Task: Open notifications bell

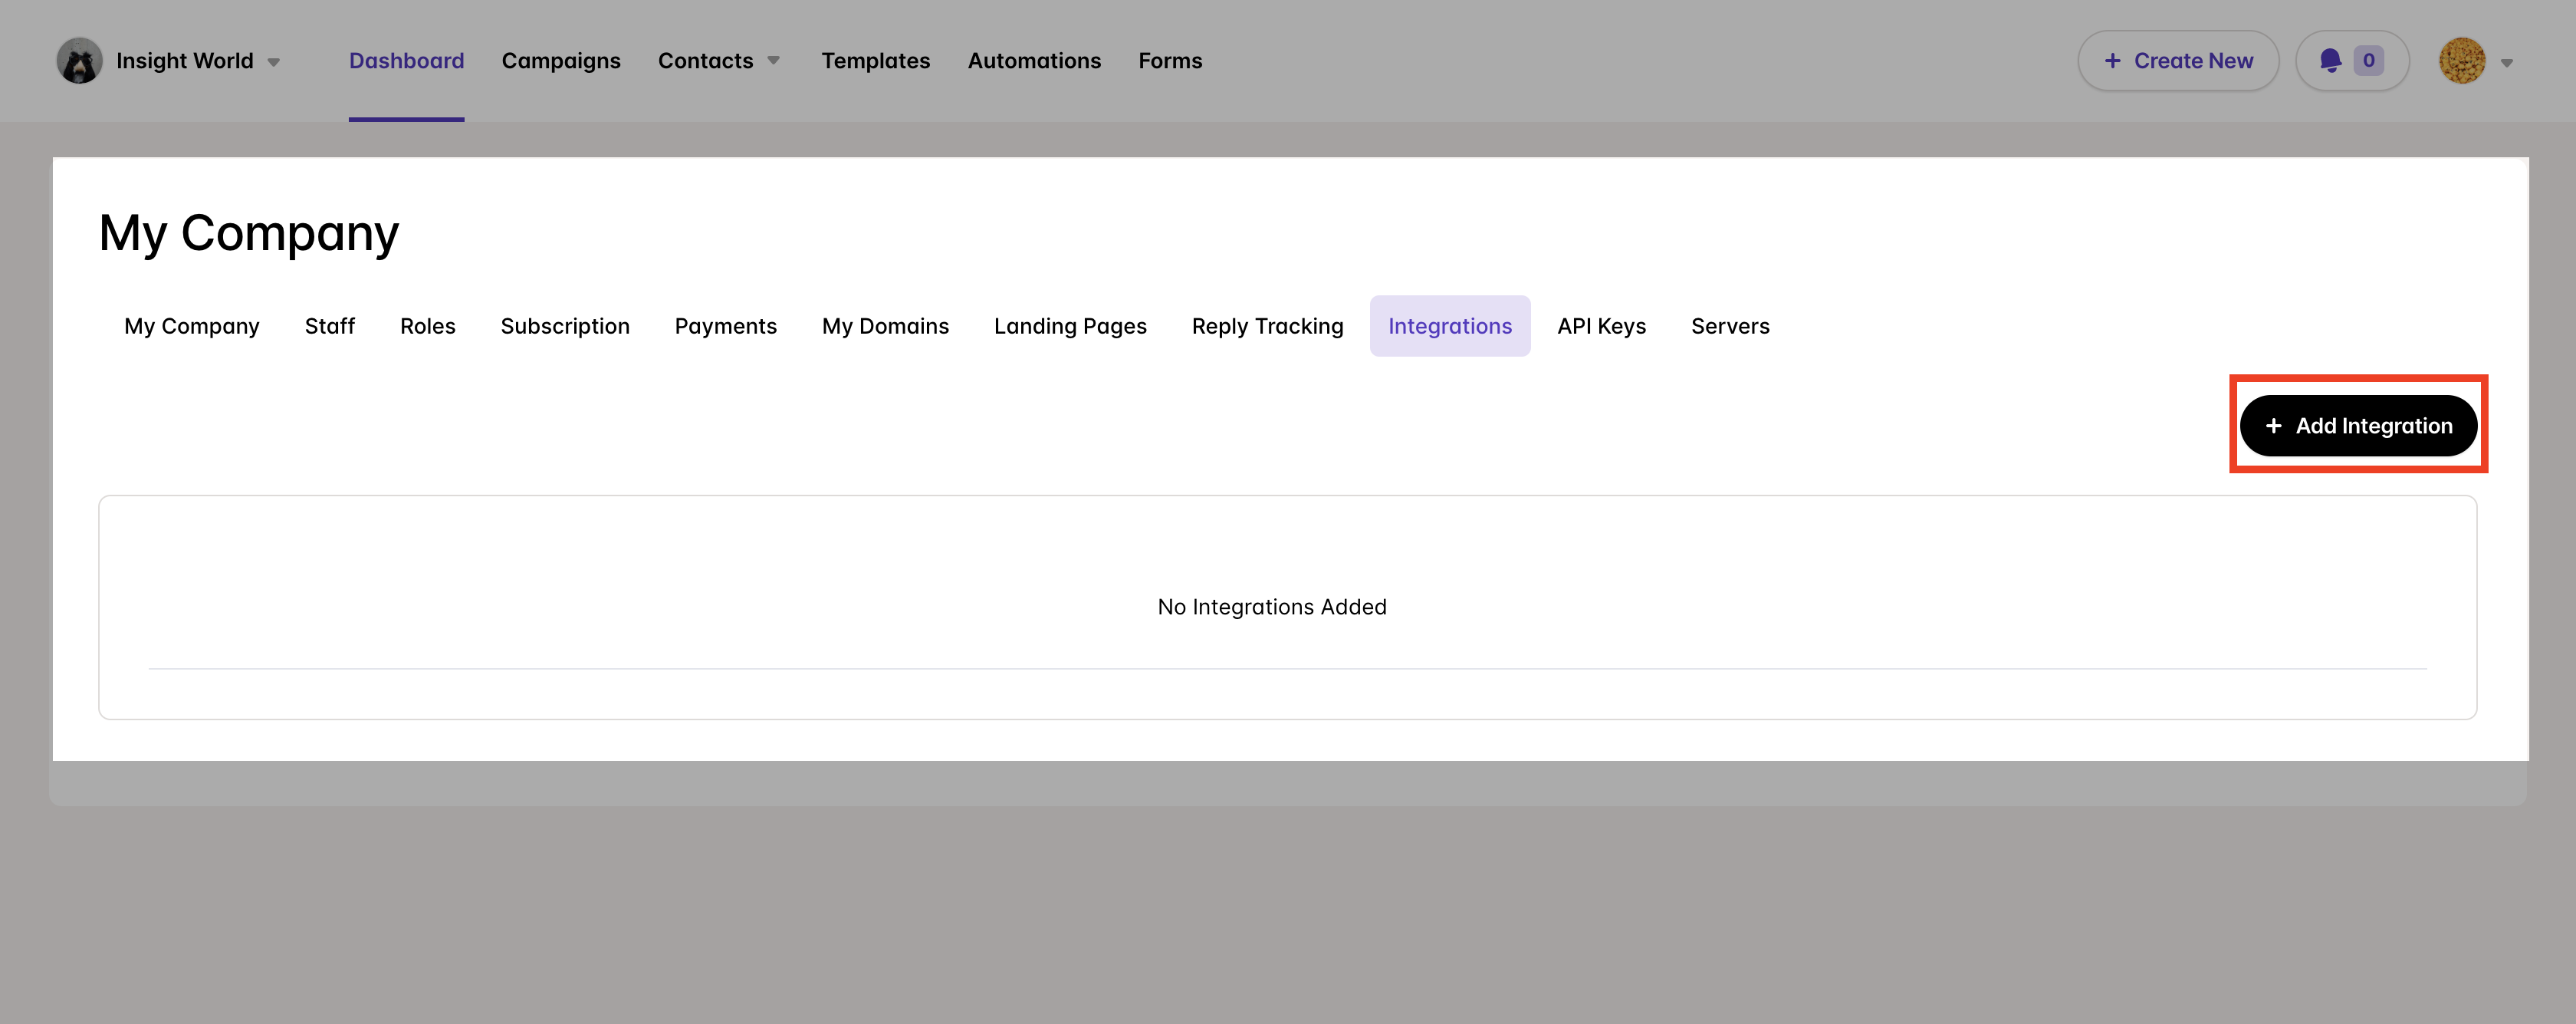Action: coord(2330,61)
